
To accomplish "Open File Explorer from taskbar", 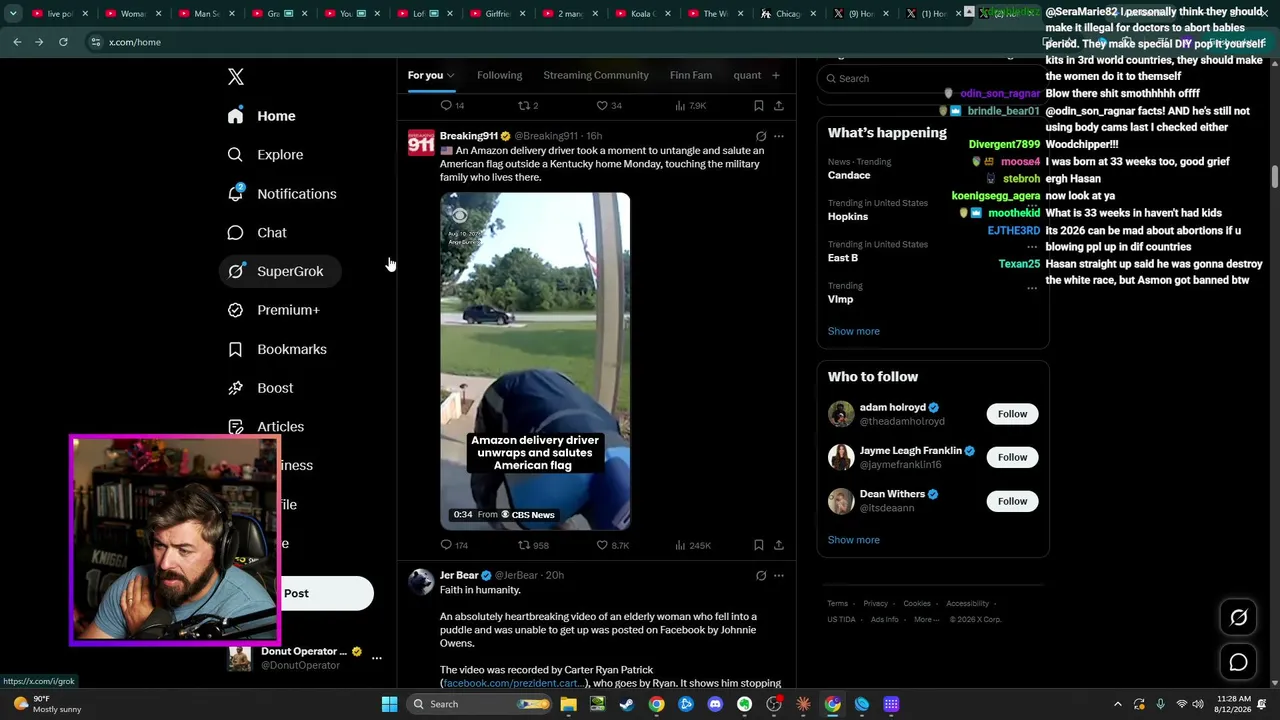I will tap(568, 704).
